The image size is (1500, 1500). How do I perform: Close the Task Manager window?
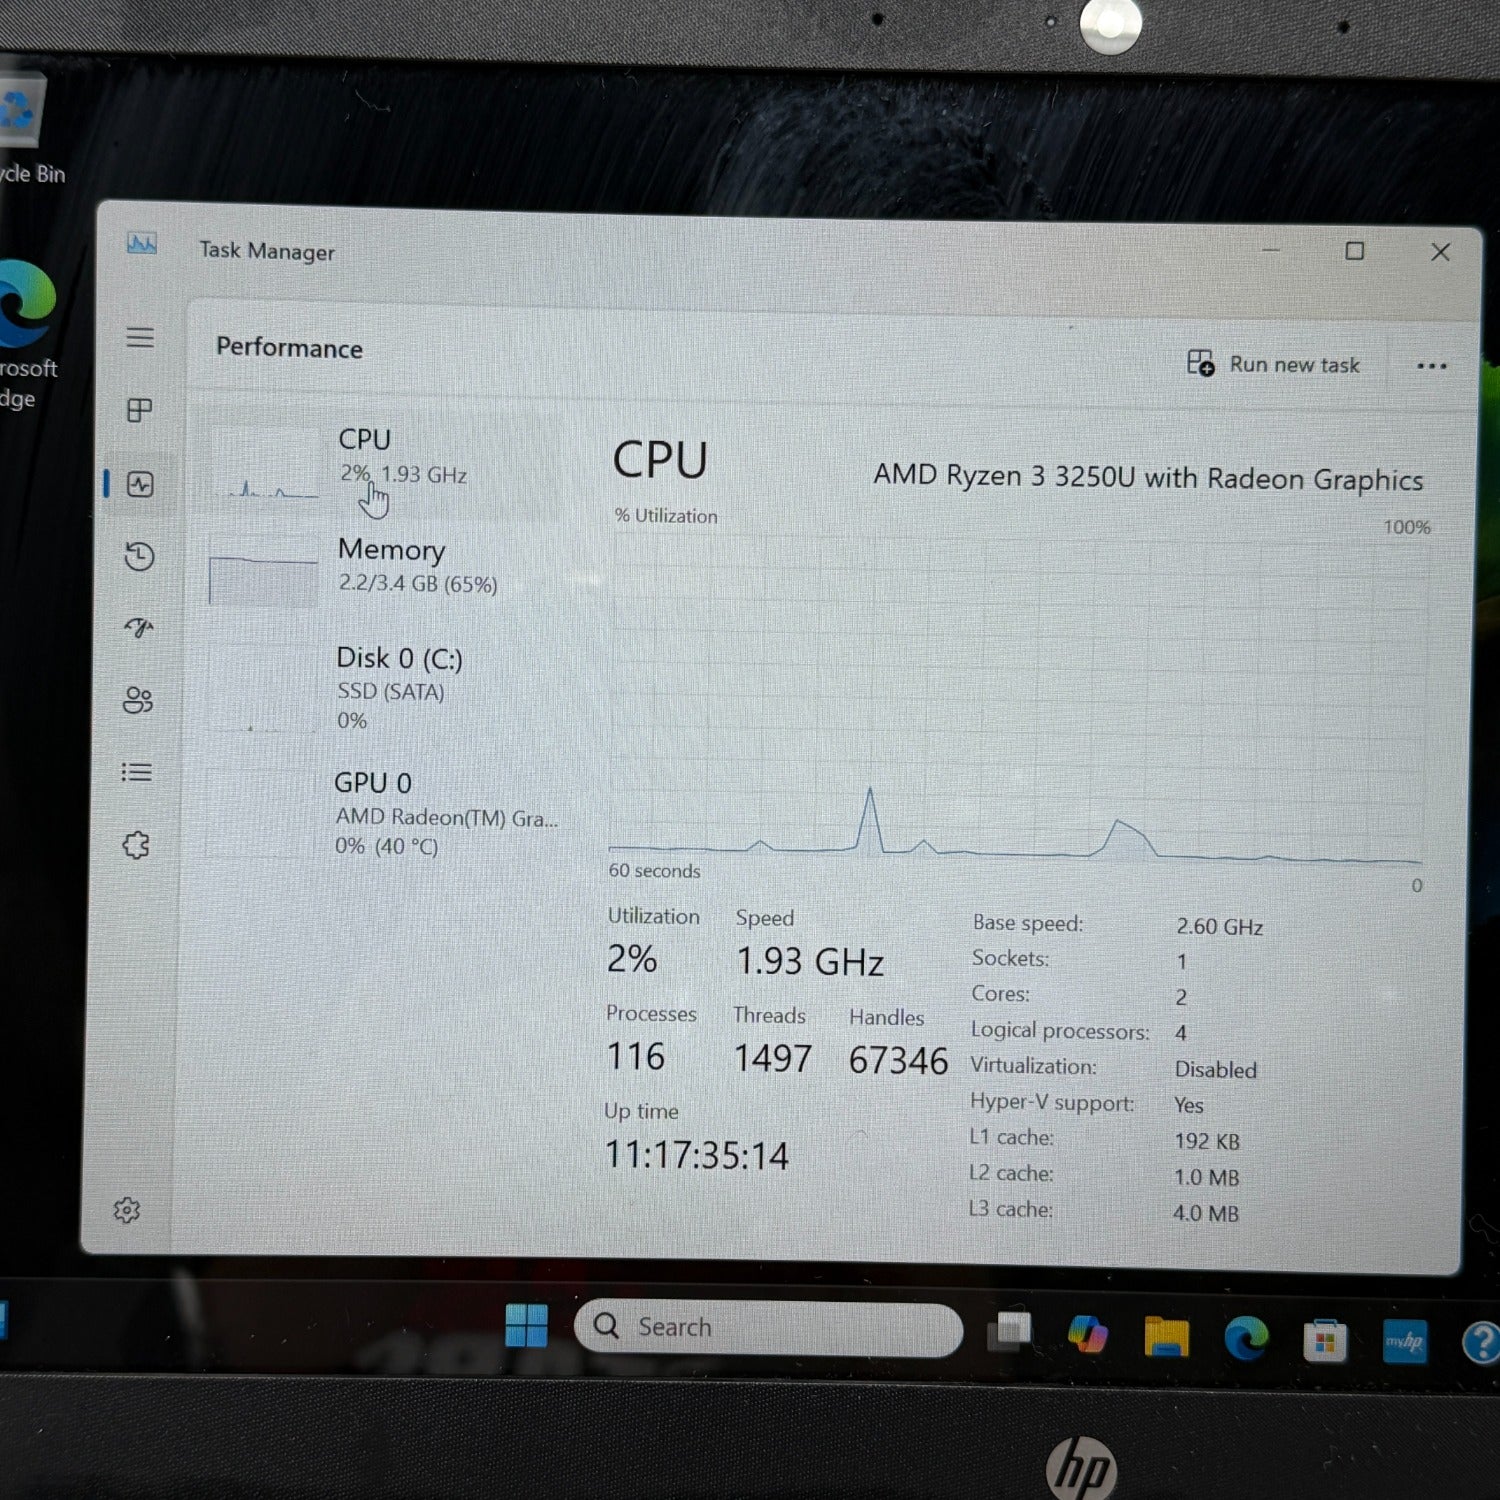coord(1440,252)
